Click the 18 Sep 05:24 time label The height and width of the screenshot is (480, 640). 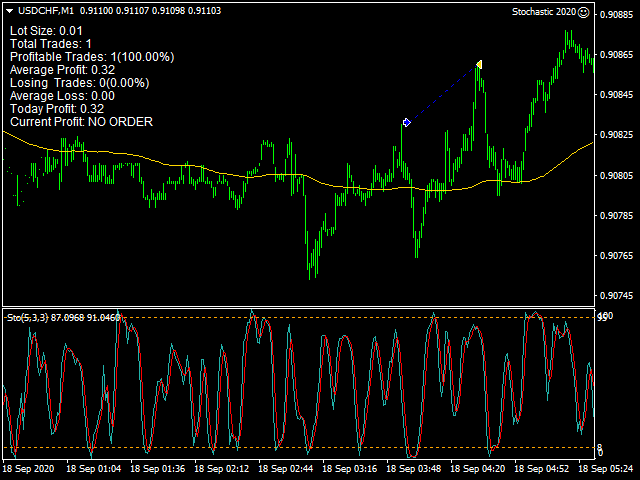606,469
